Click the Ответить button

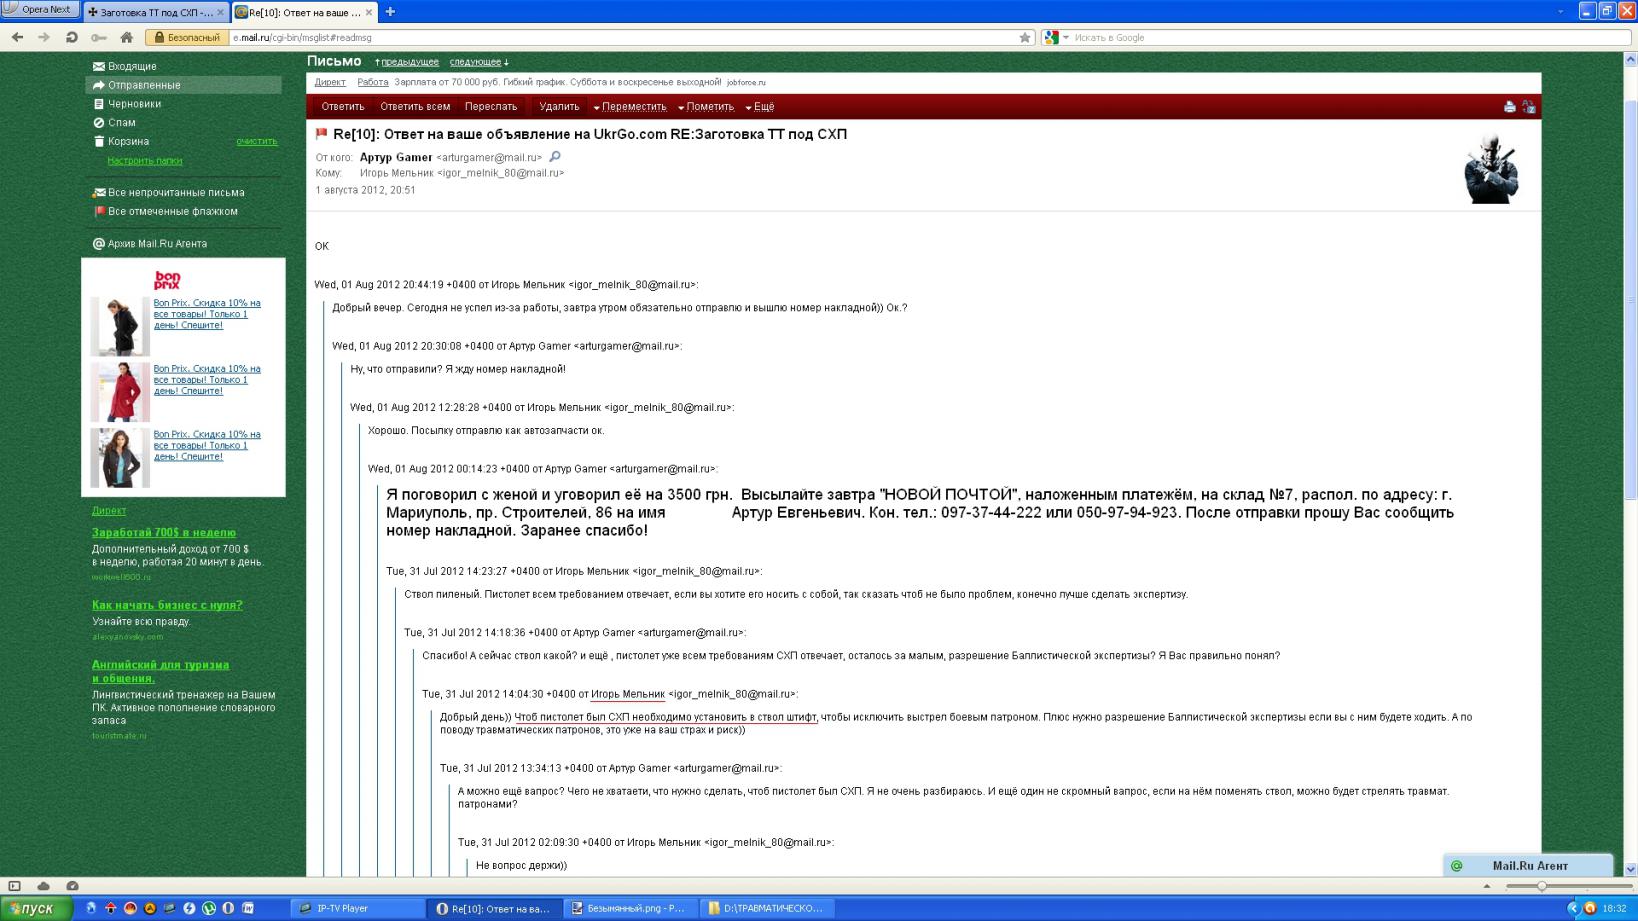pos(342,107)
